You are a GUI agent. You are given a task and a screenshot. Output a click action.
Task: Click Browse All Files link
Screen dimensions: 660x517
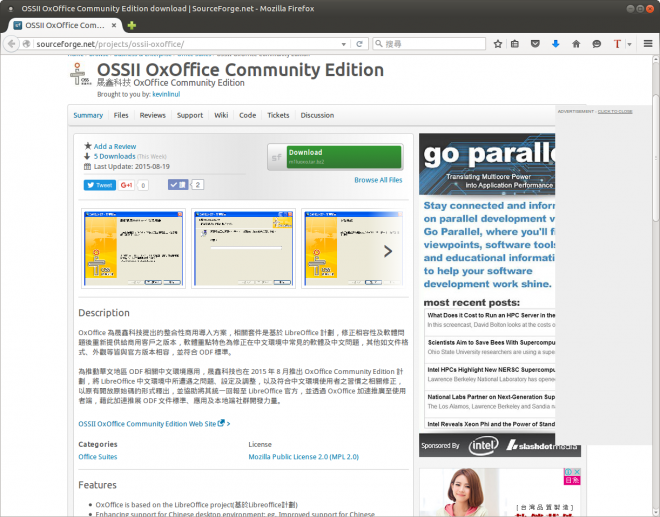pyautogui.click(x=378, y=180)
